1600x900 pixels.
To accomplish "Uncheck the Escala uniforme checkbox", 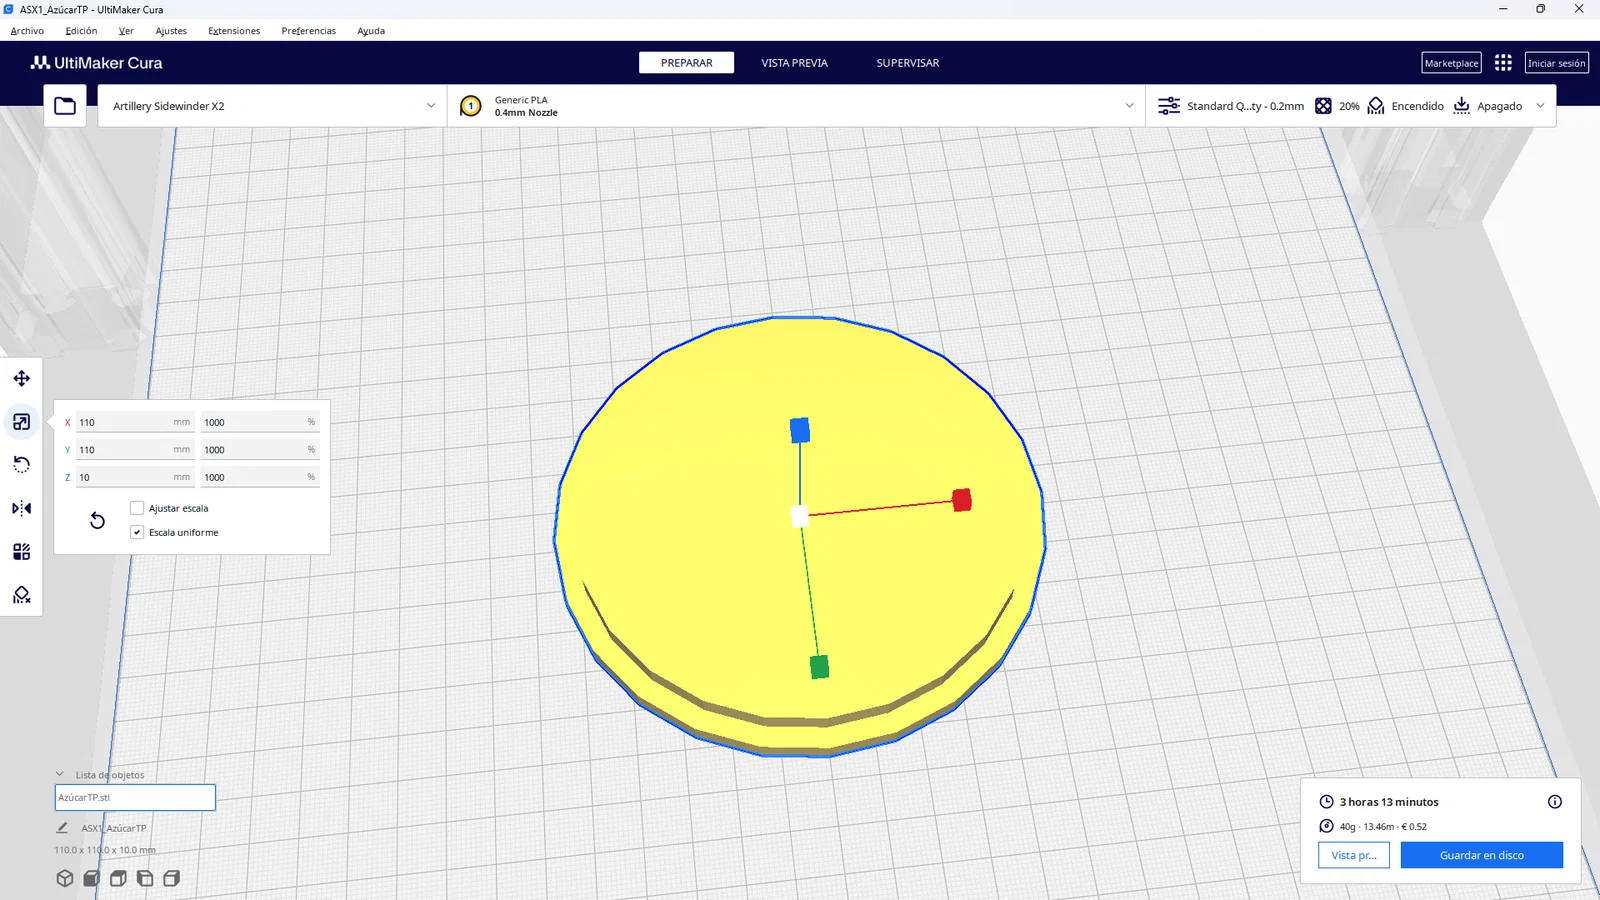I will tap(137, 532).
